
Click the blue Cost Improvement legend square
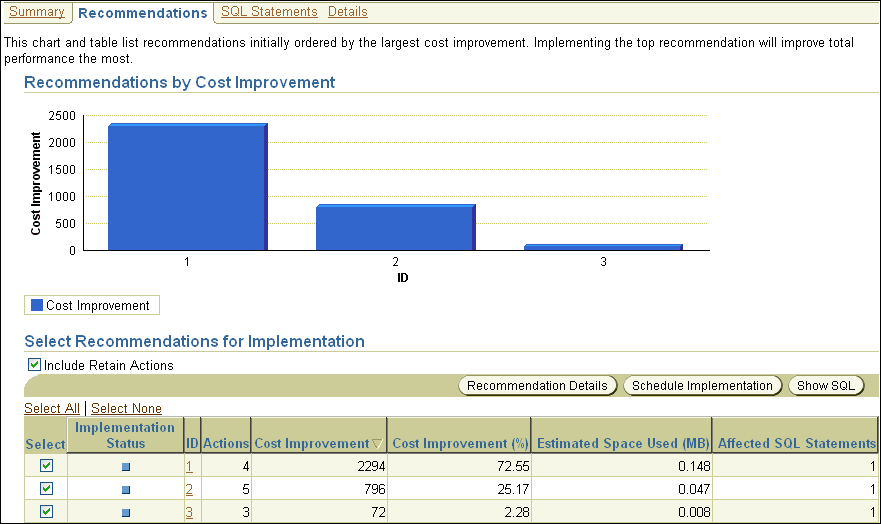pos(37,306)
